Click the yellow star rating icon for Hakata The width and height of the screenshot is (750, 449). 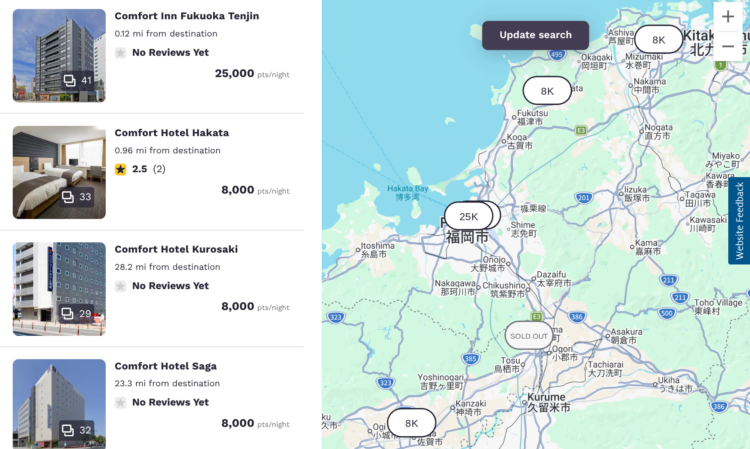[121, 169]
